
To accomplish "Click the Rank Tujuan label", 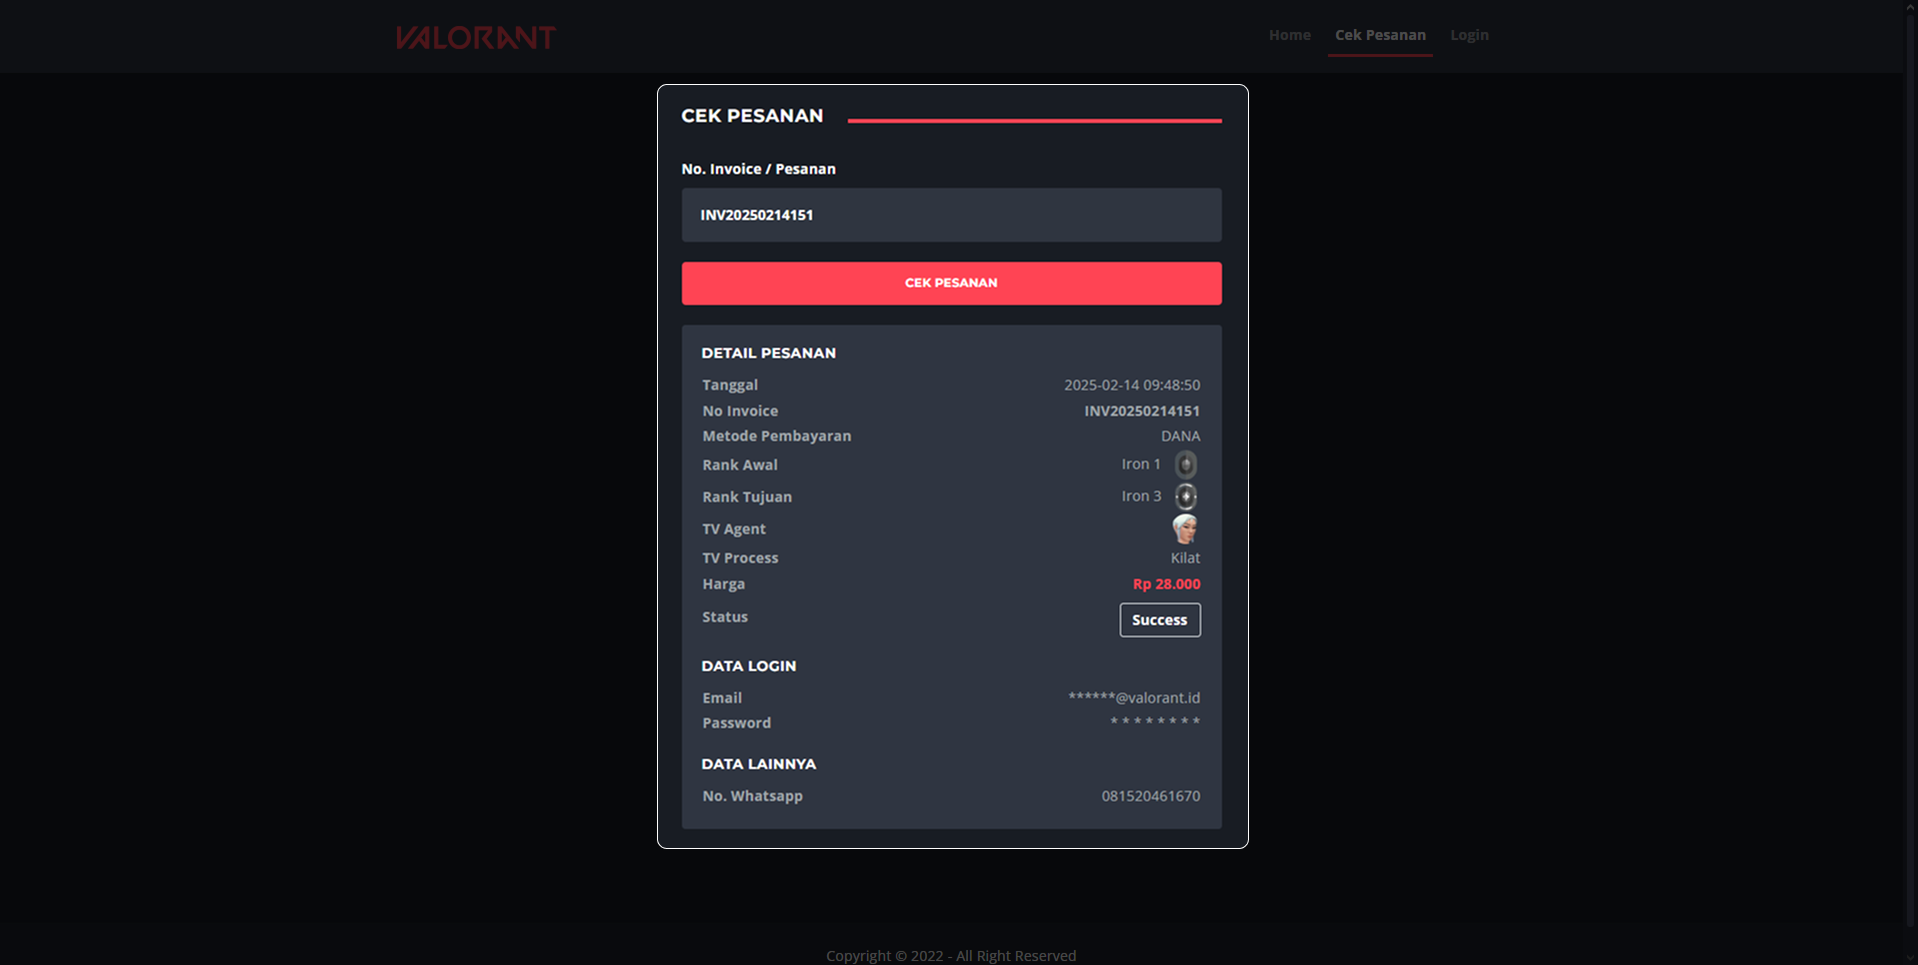I will point(747,497).
